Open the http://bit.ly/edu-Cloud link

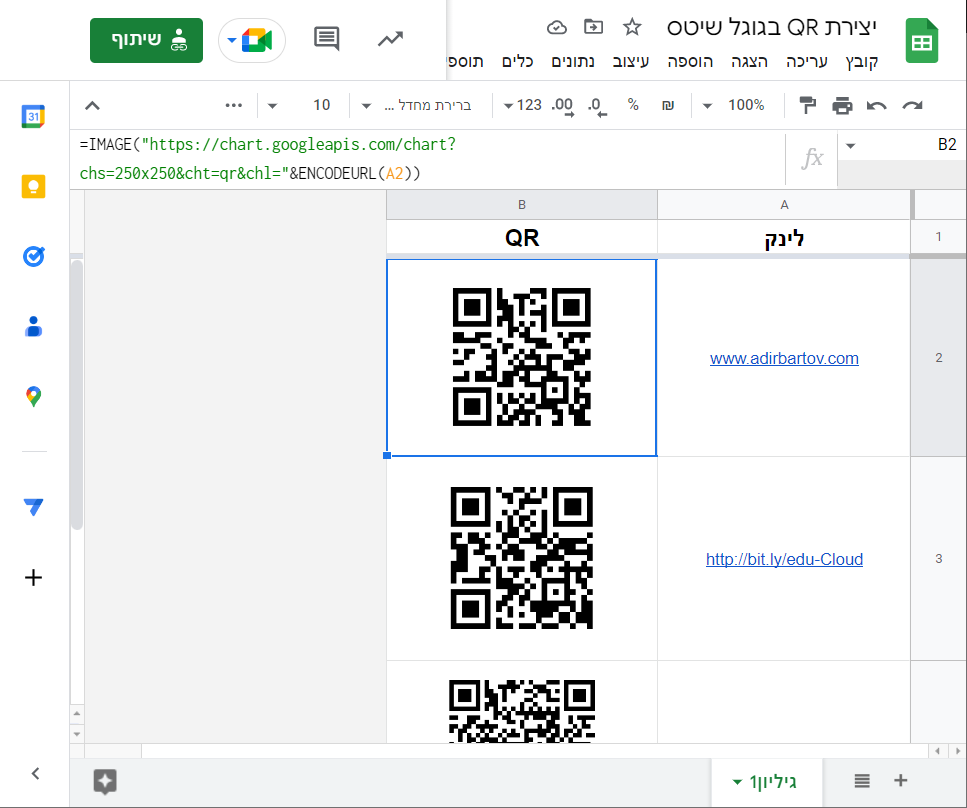[784, 559]
